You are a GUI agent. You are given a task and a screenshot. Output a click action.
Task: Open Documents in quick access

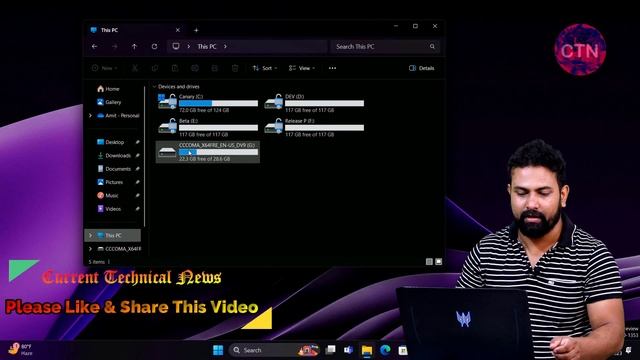pyautogui.click(x=114, y=169)
